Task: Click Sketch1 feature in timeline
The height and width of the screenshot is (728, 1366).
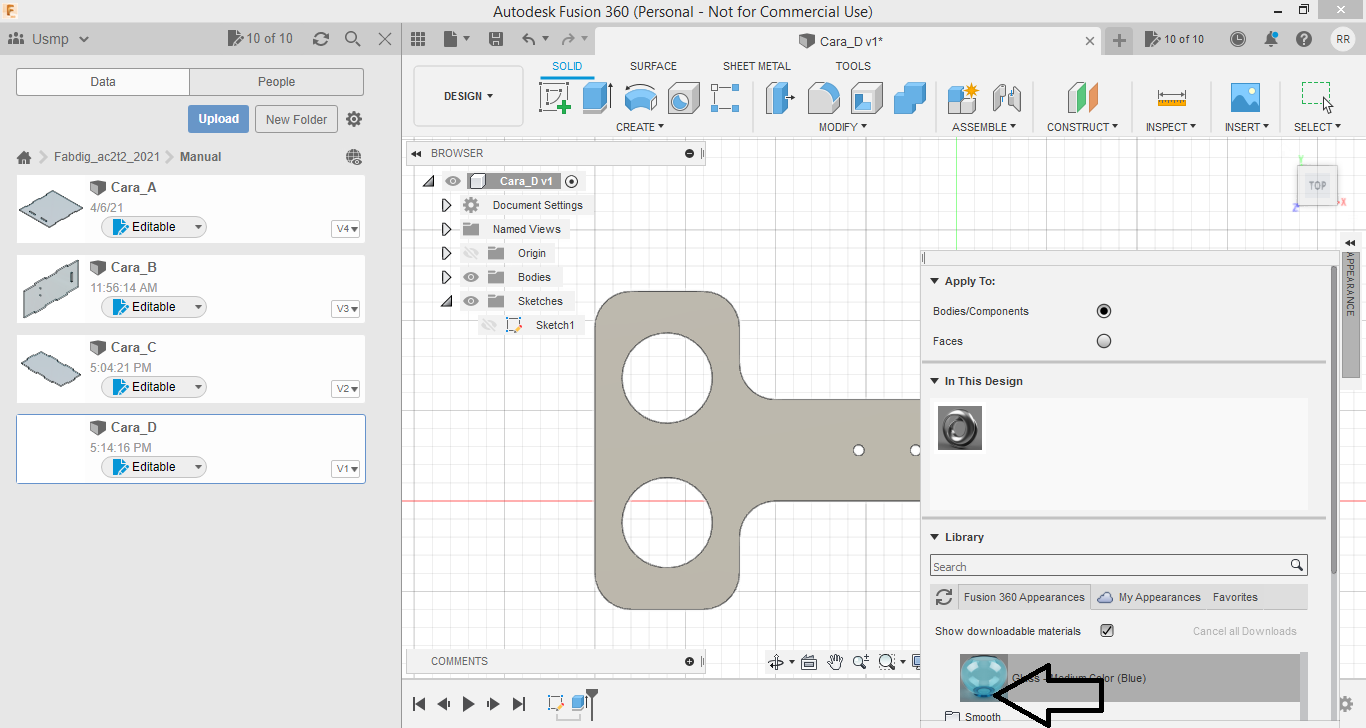Action: click(556, 704)
